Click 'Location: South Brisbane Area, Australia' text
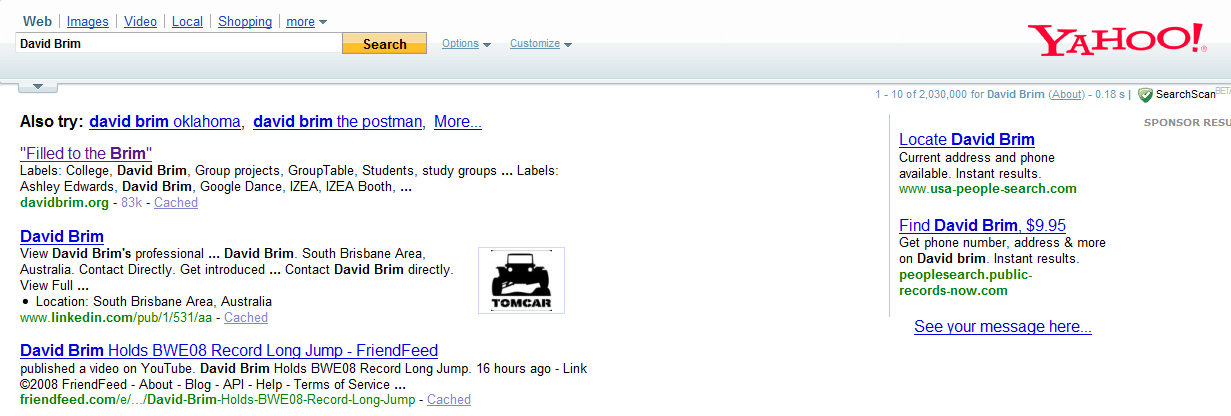1231x416 pixels. pyautogui.click(x=153, y=302)
